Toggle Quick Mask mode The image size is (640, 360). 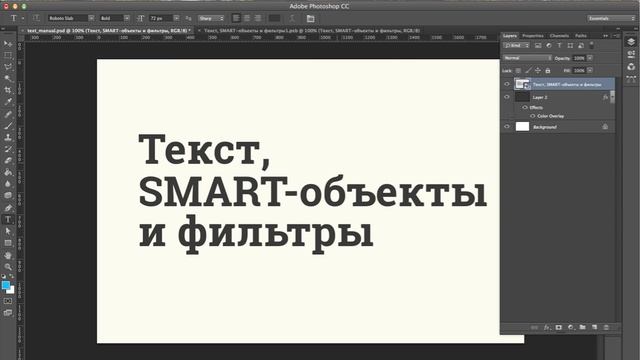pos(8,301)
